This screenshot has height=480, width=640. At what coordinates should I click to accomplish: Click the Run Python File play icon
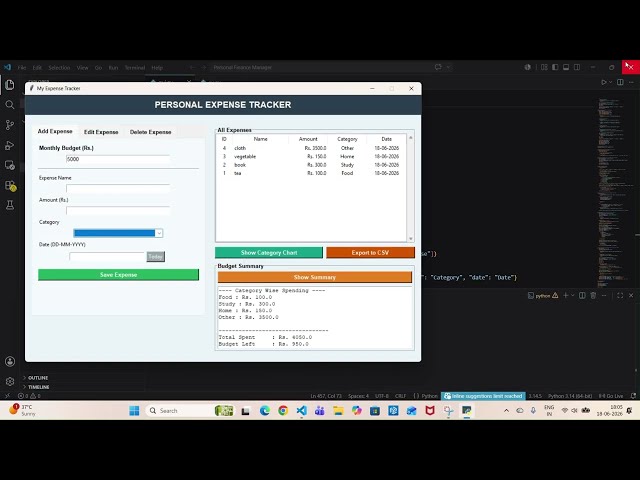[x=604, y=82]
